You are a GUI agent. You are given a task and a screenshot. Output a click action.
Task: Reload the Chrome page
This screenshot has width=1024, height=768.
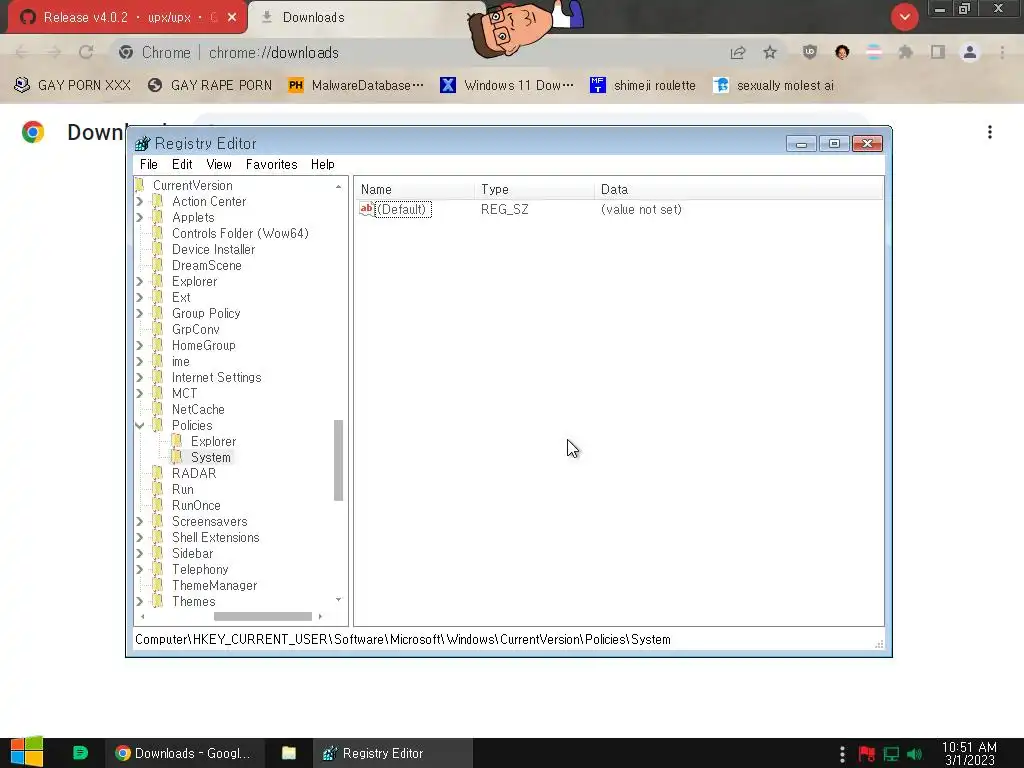[x=86, y=53]
